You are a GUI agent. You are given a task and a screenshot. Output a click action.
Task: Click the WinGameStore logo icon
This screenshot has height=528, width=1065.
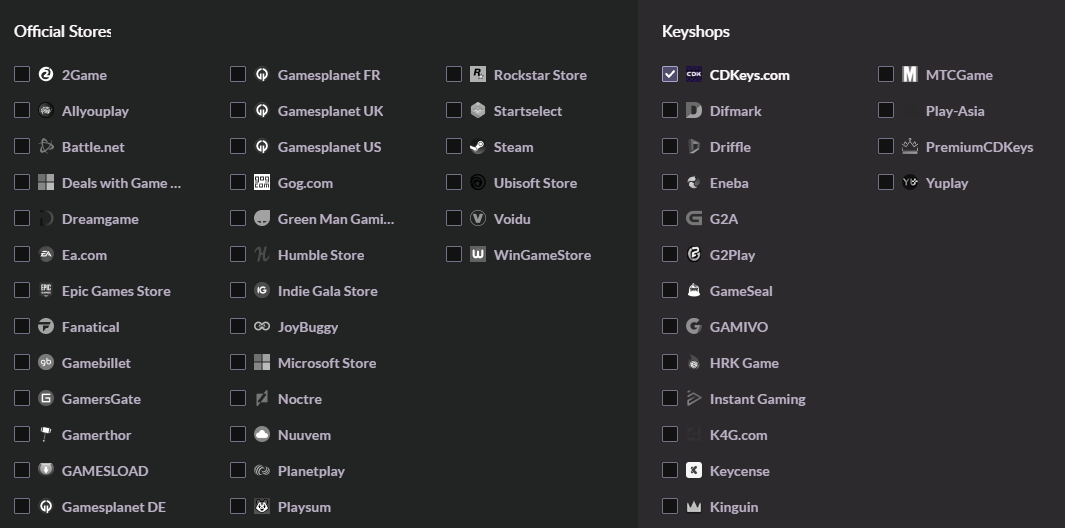click(x=477, y=254)
